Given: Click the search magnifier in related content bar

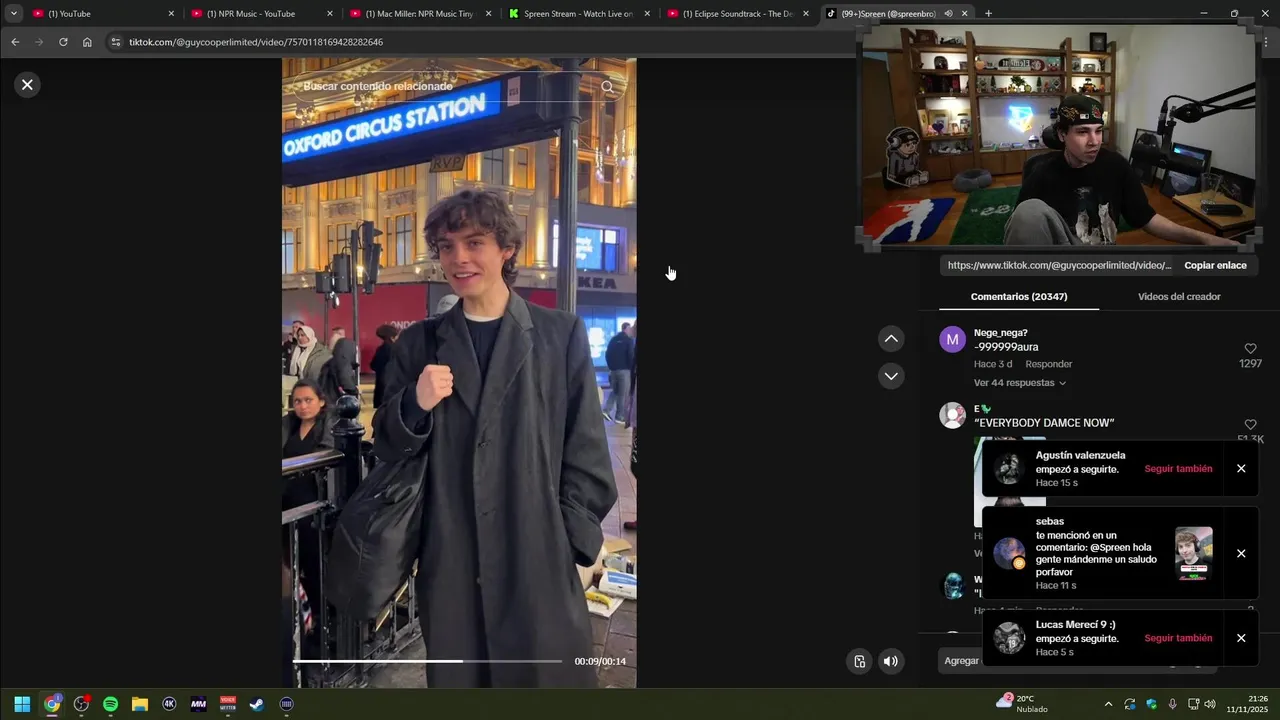Looking at the screenshot, I should click(607, 87).
